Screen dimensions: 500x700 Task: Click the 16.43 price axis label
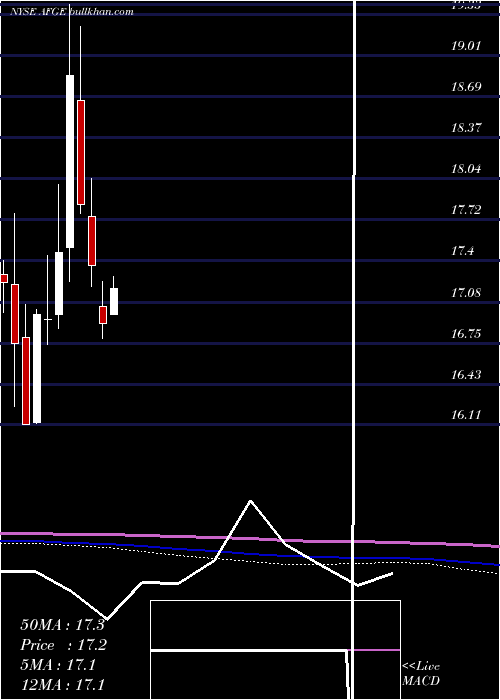(x=466, y=374)
